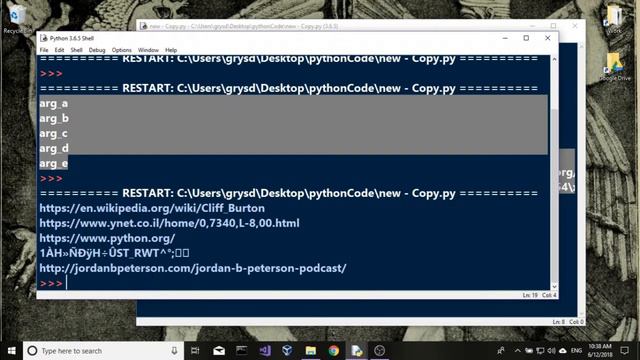Click the shell scrollbar up arrow

click(x=554, y=60)
